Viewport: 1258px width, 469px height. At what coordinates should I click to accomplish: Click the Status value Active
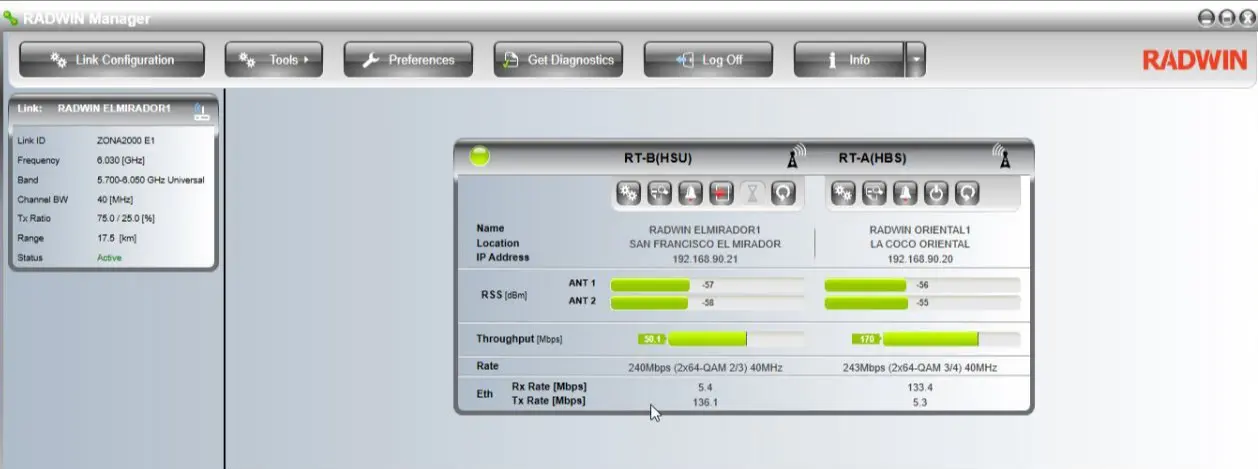click(x=108, y=258)
